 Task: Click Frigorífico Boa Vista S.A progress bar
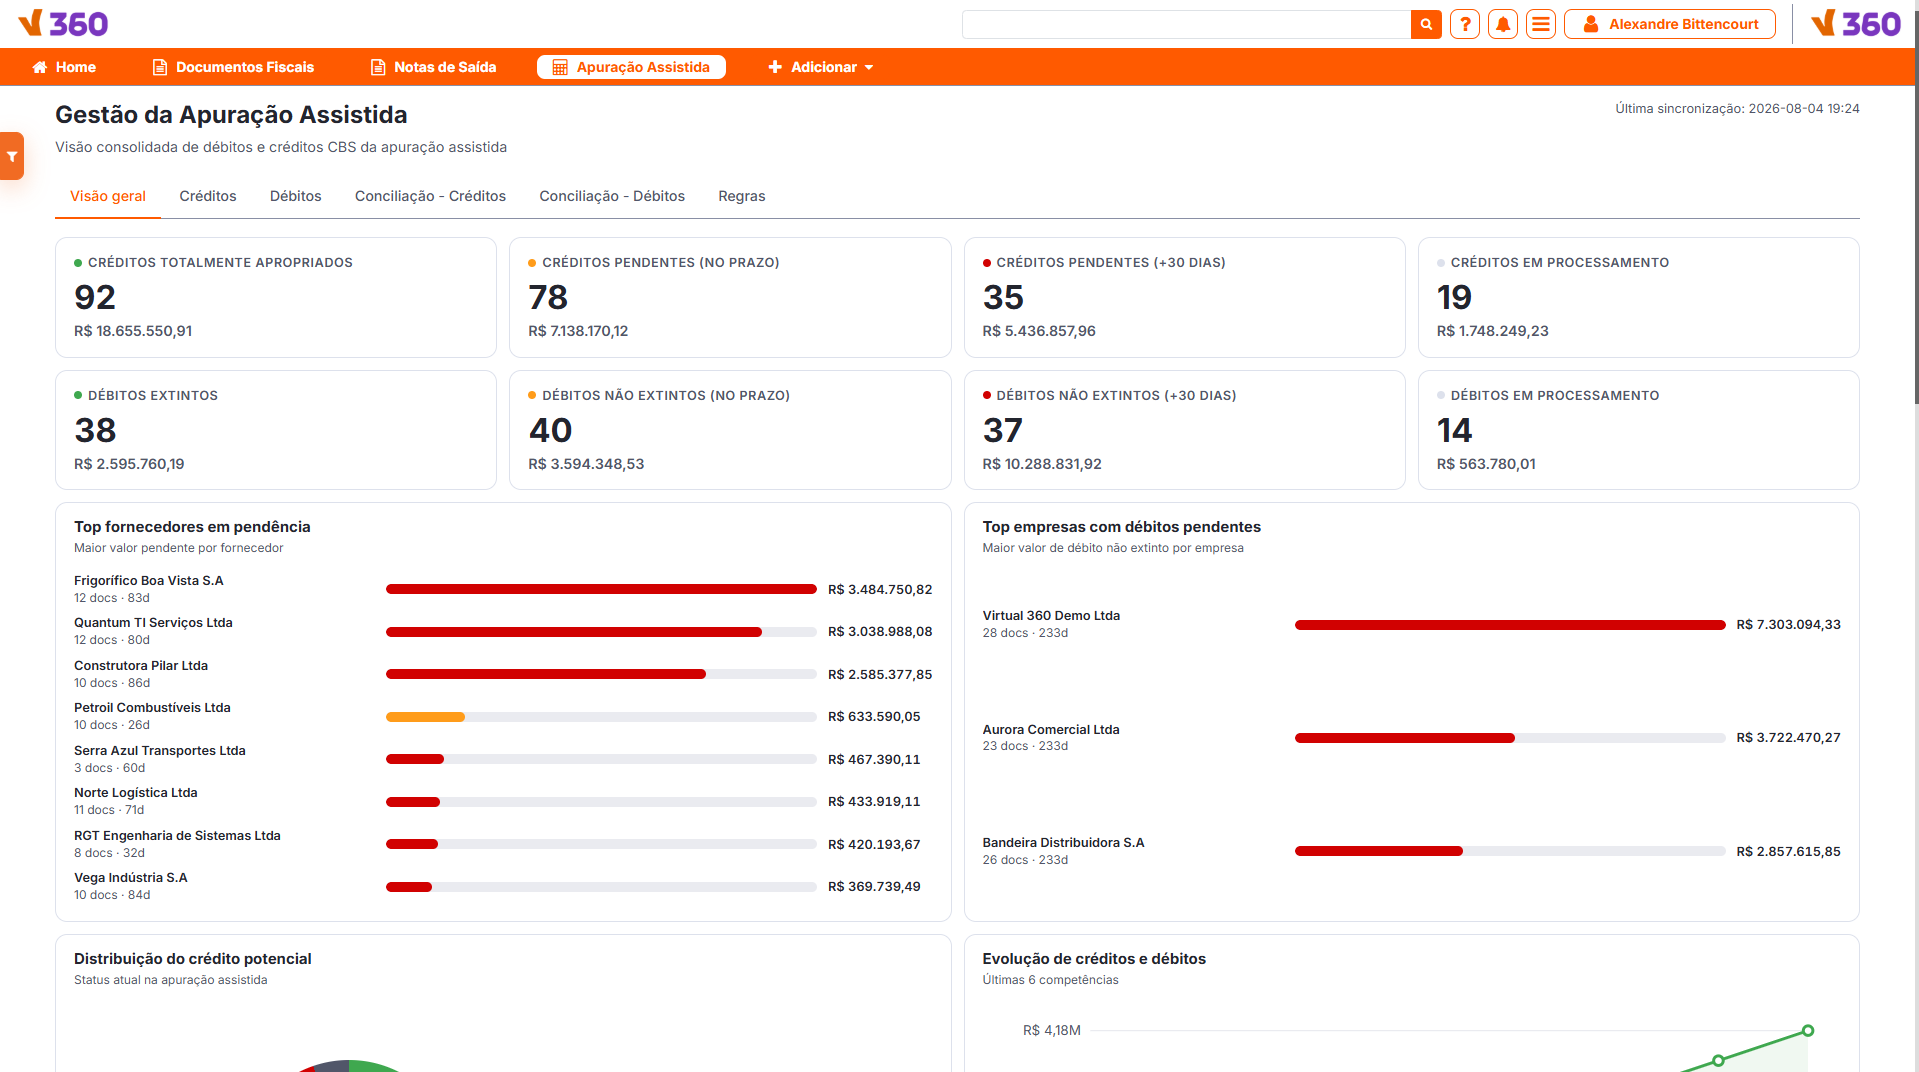pyautogui.click(x=601, y=589)
